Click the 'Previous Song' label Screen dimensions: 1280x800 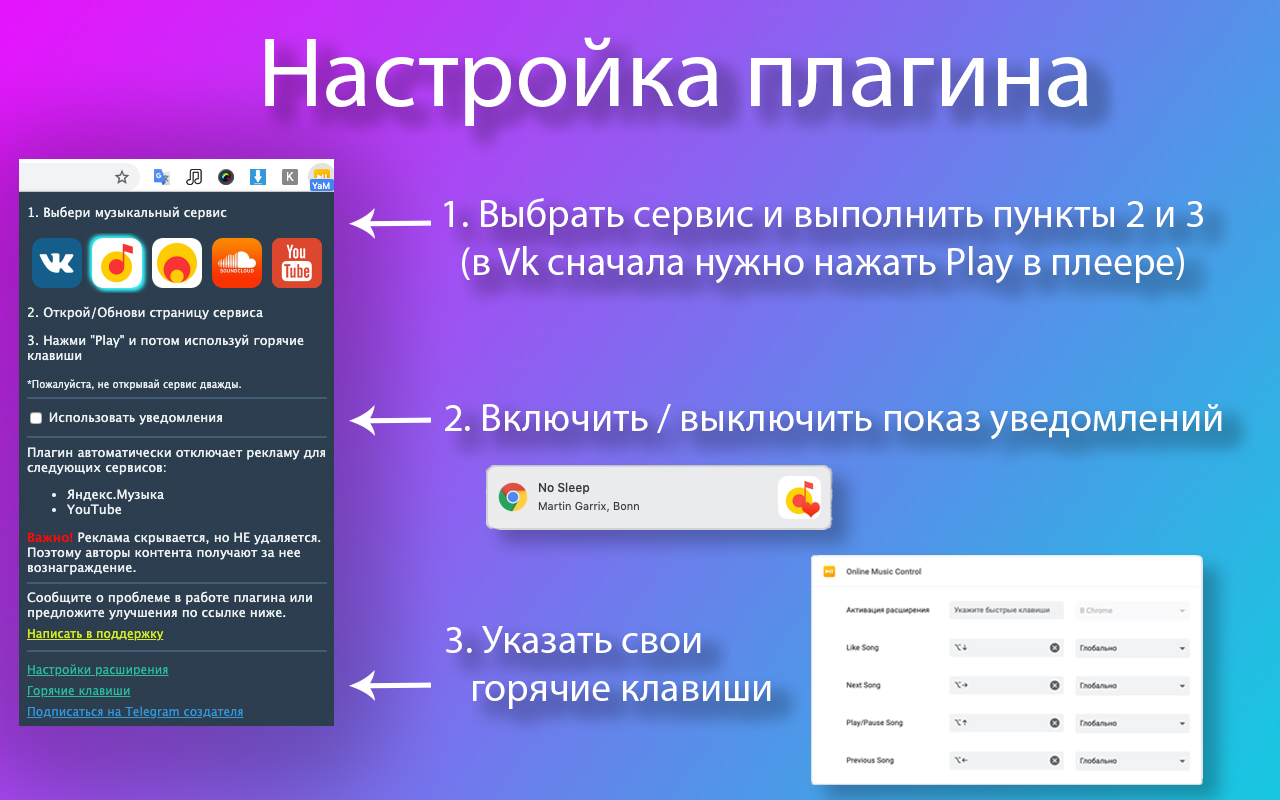(x=870, y=761)
